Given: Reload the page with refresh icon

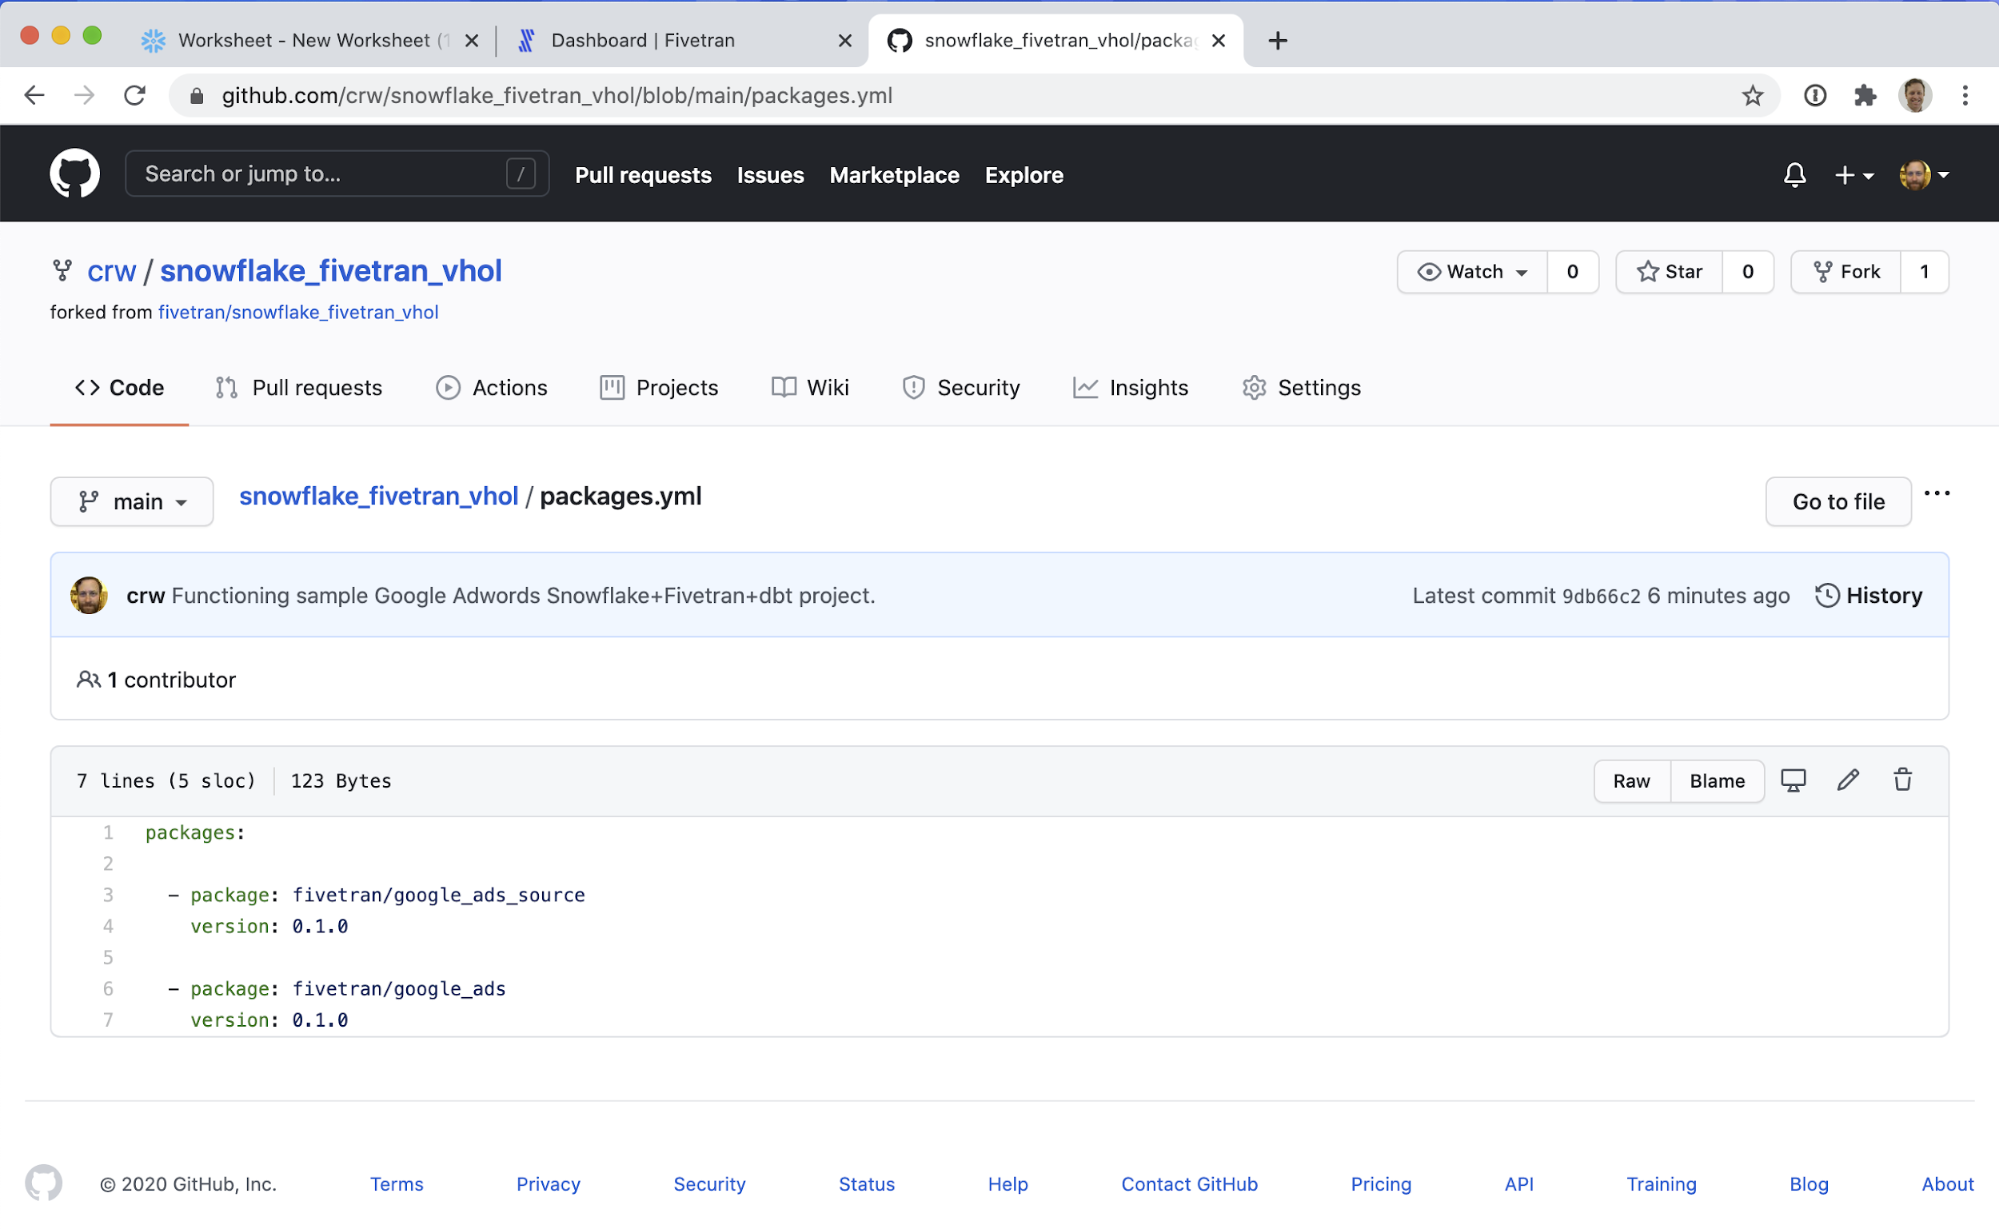Looking at the screenshot, I should (135, 96).
